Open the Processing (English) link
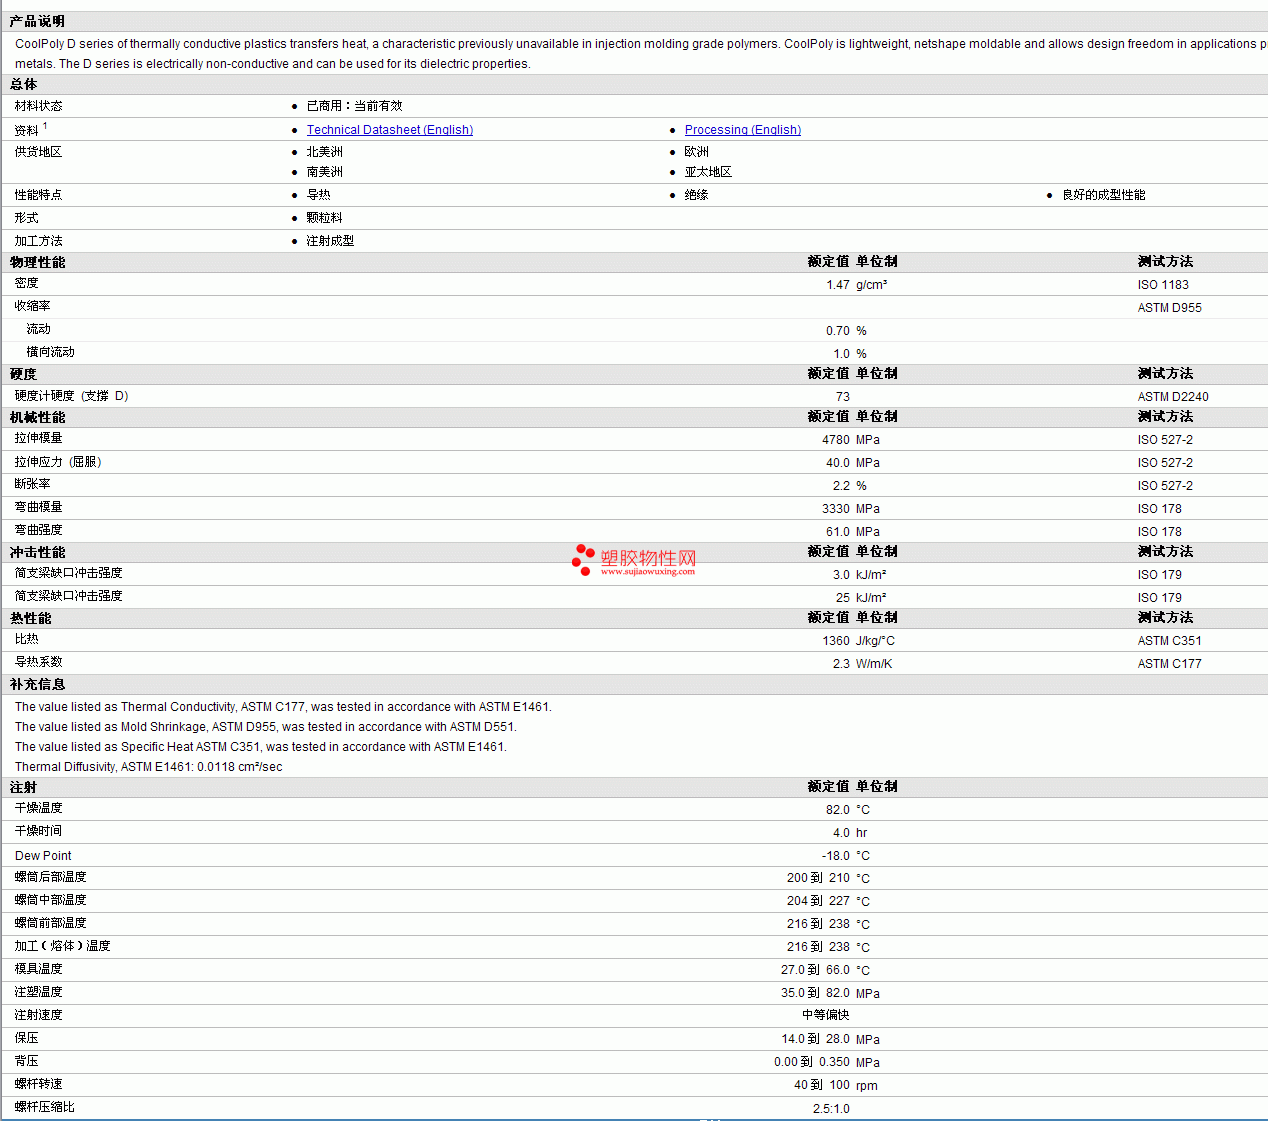This screenshot has width=1268, height=1121. click(x=743, y=130)
